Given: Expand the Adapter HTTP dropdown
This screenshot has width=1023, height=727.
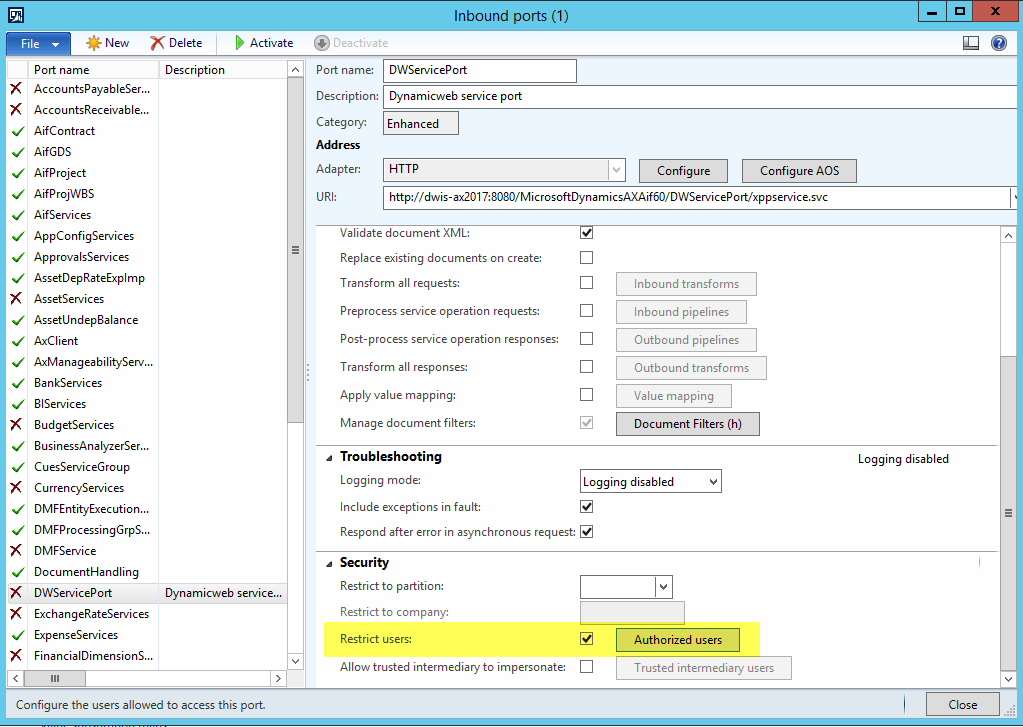Looking at the screenshot, I should click(617, 170).
